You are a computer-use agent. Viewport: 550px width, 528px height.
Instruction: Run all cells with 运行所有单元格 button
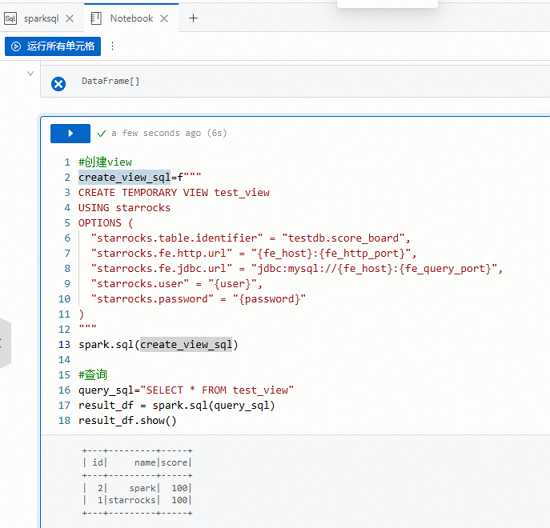(x=53, y=46)
